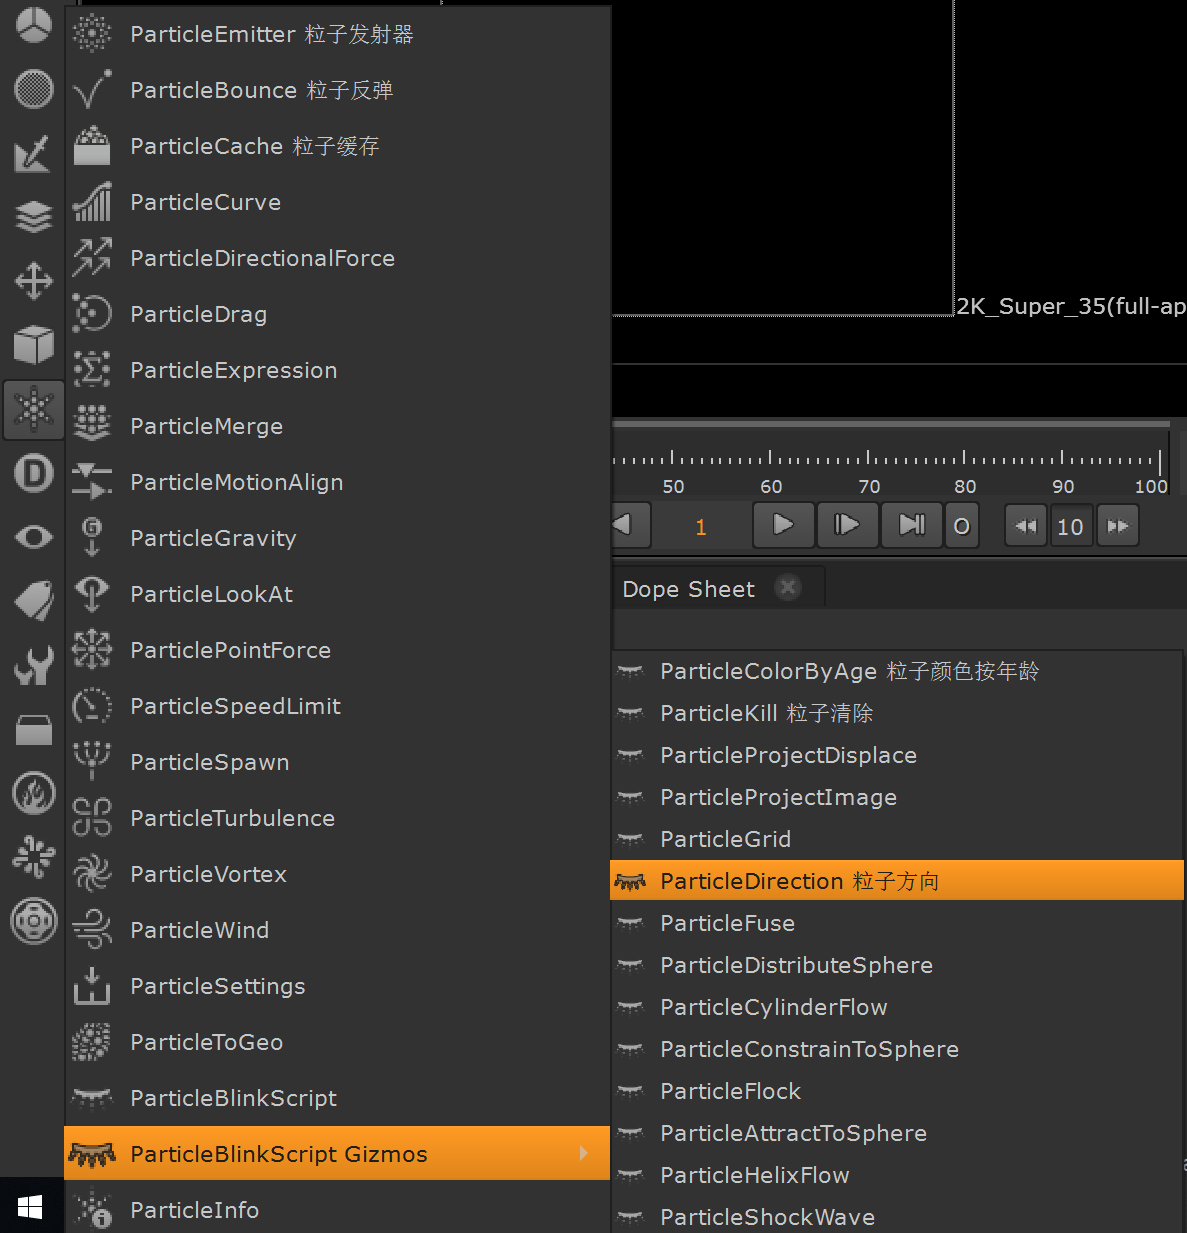Image resolution: width=1187 pixels, height=1233 pixels.
Task: Click the highlighted ParticleDirection gizmo
Action: pos(897,881)
